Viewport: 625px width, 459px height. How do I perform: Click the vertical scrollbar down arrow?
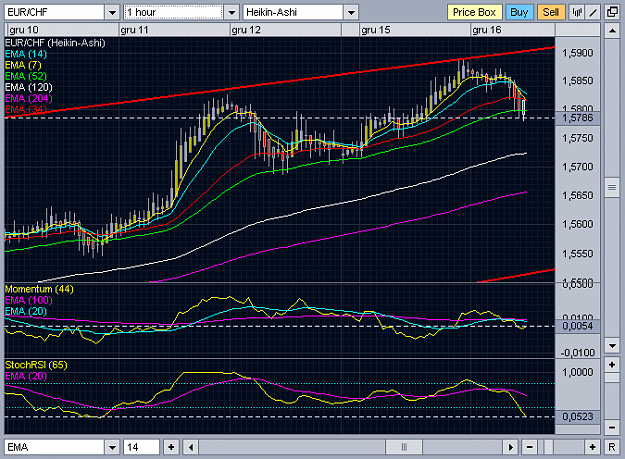coord(612,345)
